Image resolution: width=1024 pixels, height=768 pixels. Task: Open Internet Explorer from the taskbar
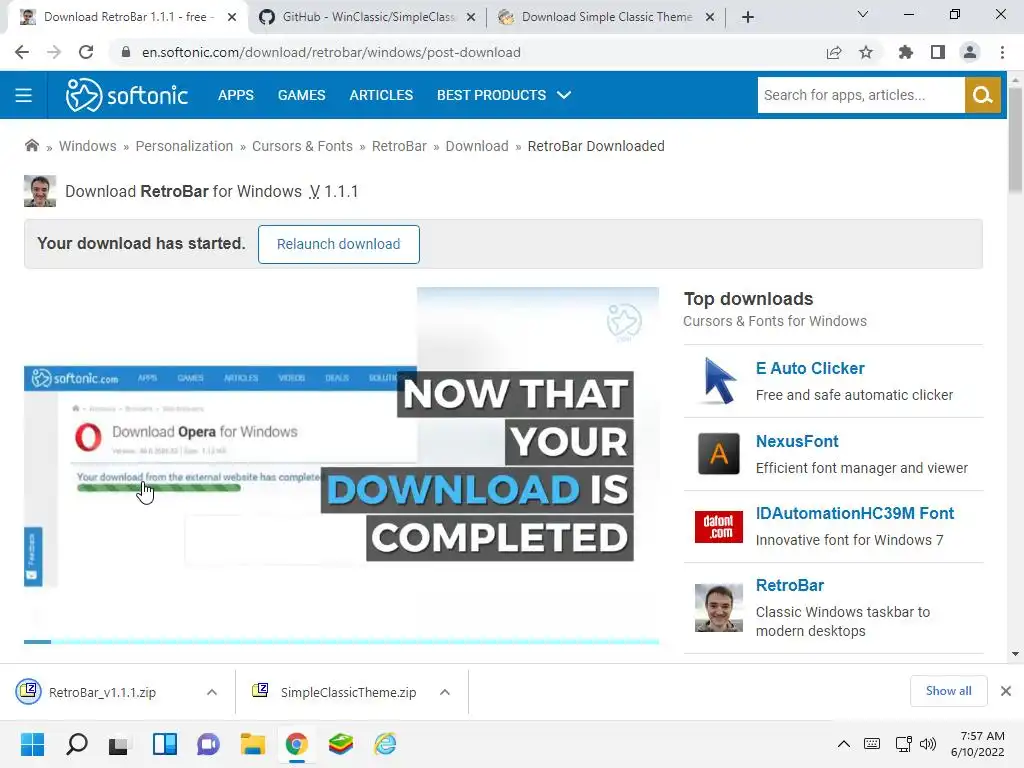point(385,744)
